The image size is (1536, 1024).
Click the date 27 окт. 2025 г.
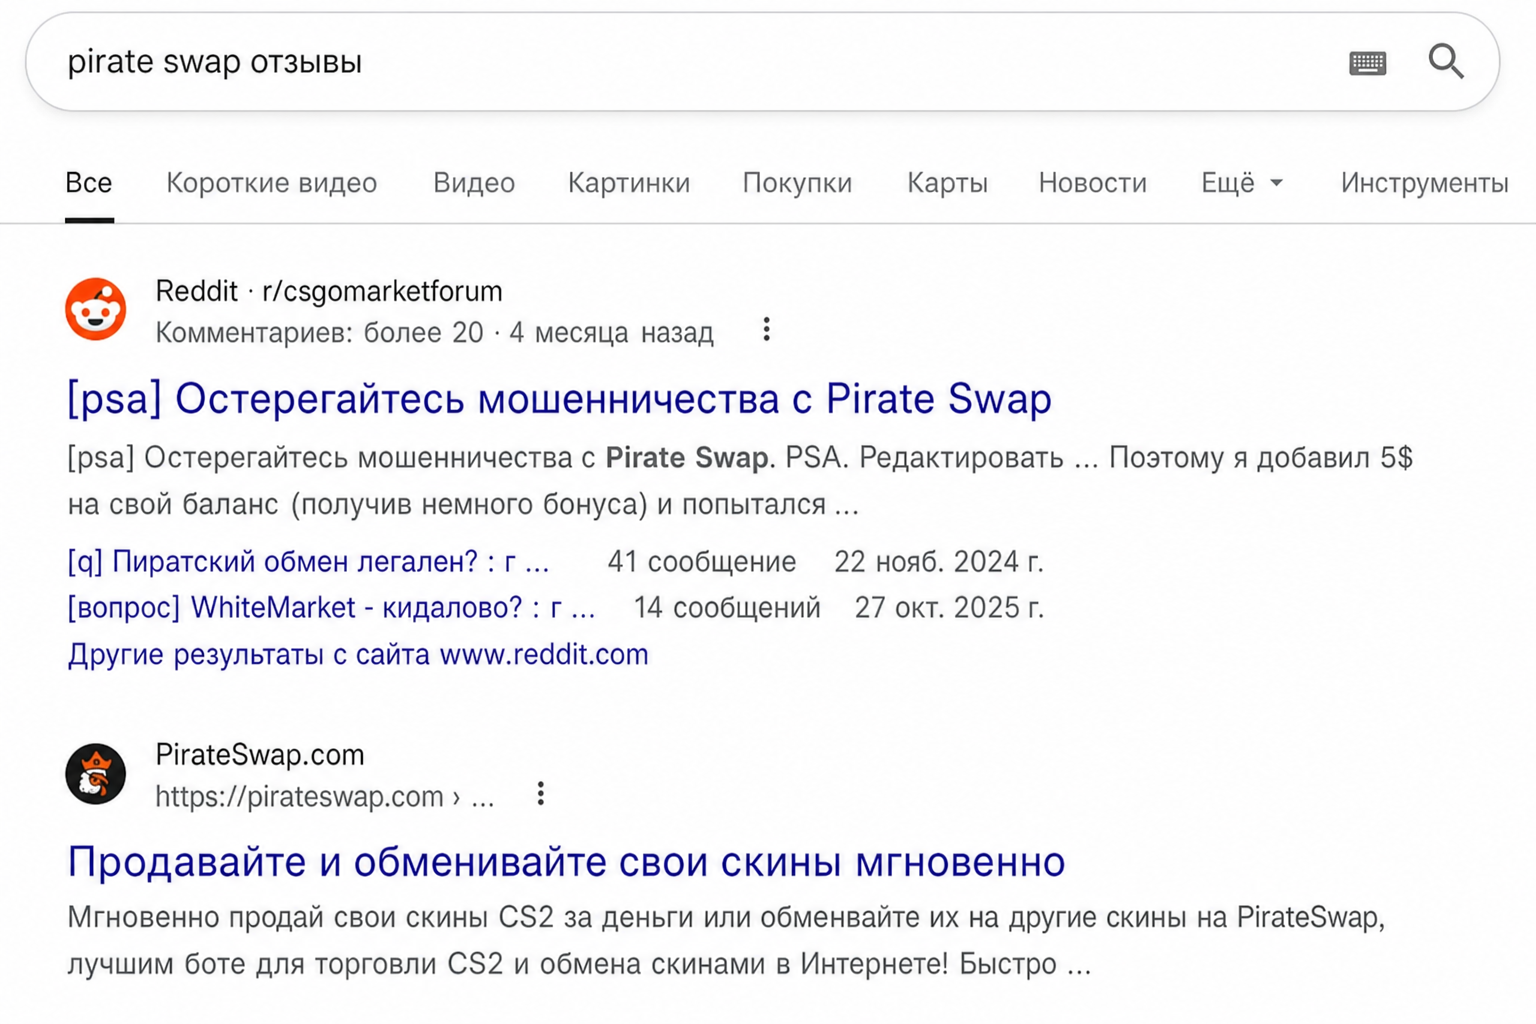coord(949,608)
